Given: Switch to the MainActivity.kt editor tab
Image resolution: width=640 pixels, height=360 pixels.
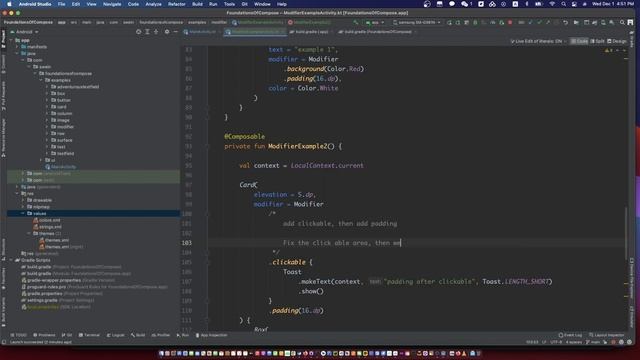Looking at the screenshot, I should coord(202,32).
